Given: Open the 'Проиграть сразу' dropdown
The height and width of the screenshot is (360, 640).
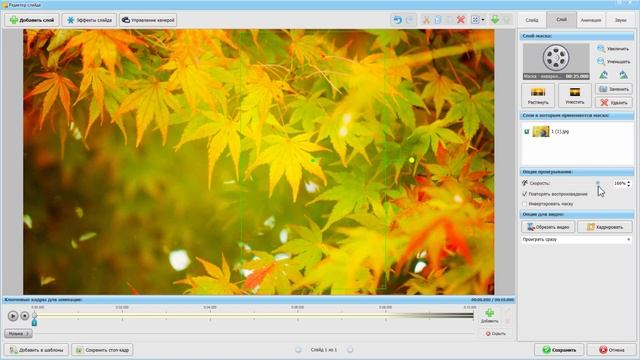Looking at the screenshot, I should (x=577, y=240).
